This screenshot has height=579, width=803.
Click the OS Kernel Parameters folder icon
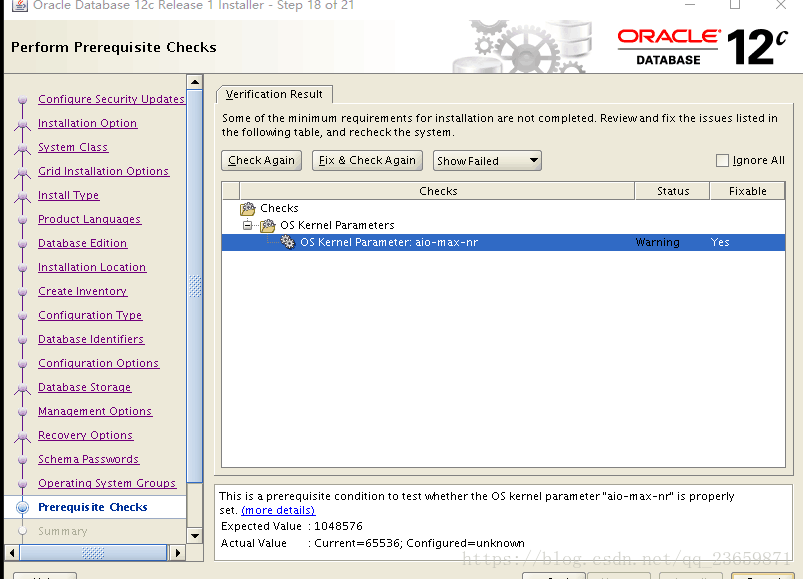pyautogui.click(x=268, y=225)
